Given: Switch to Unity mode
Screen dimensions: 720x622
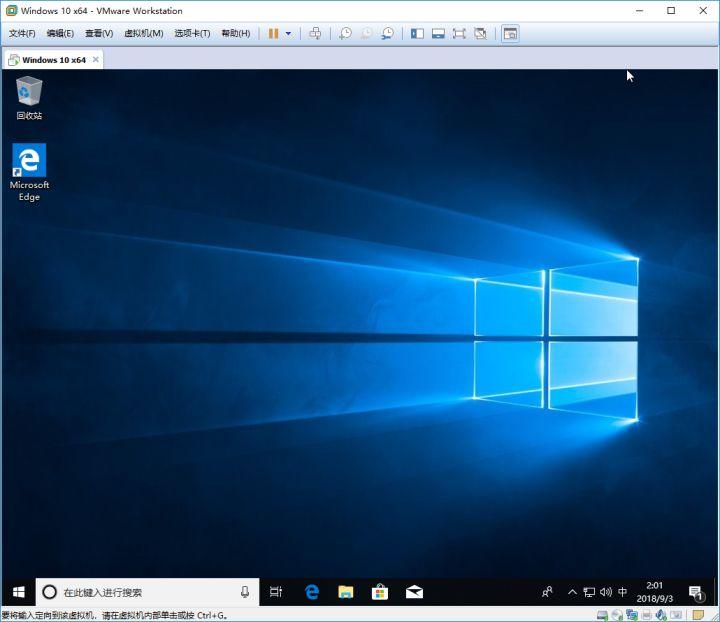Looking at the screenshot, I should point(480,34).
